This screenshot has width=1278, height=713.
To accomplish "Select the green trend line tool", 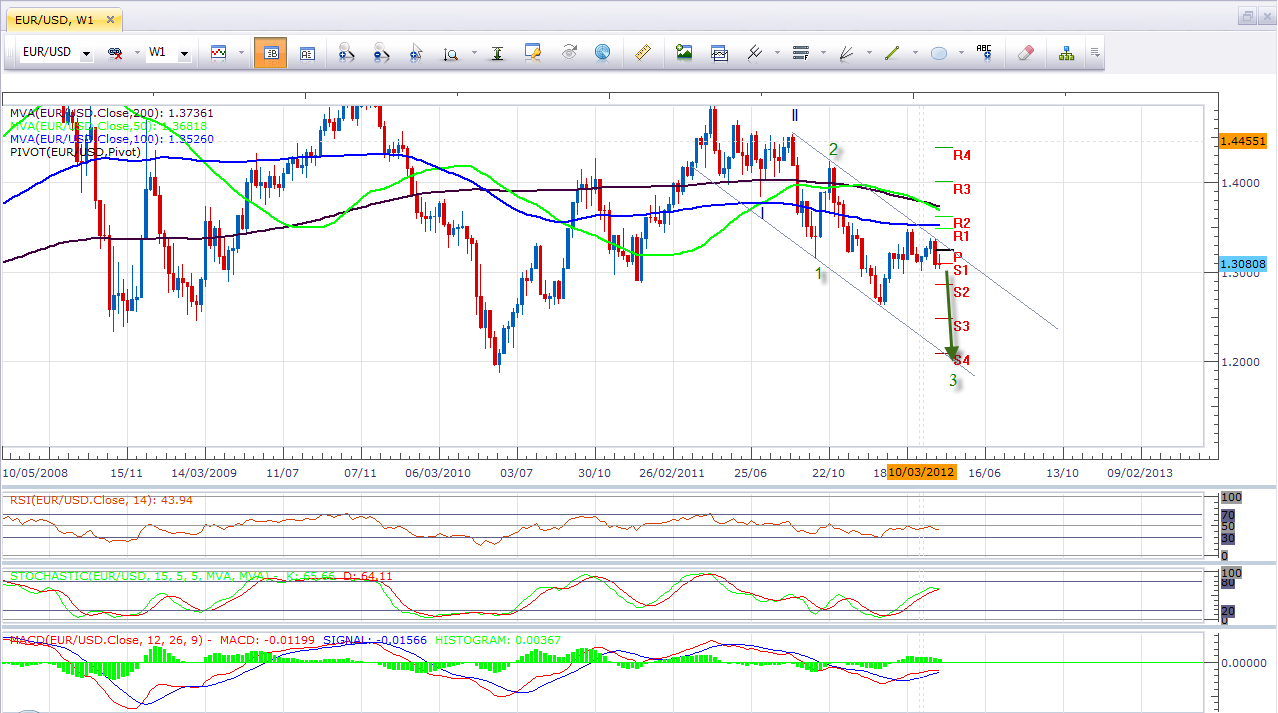I will click(893, 53).
